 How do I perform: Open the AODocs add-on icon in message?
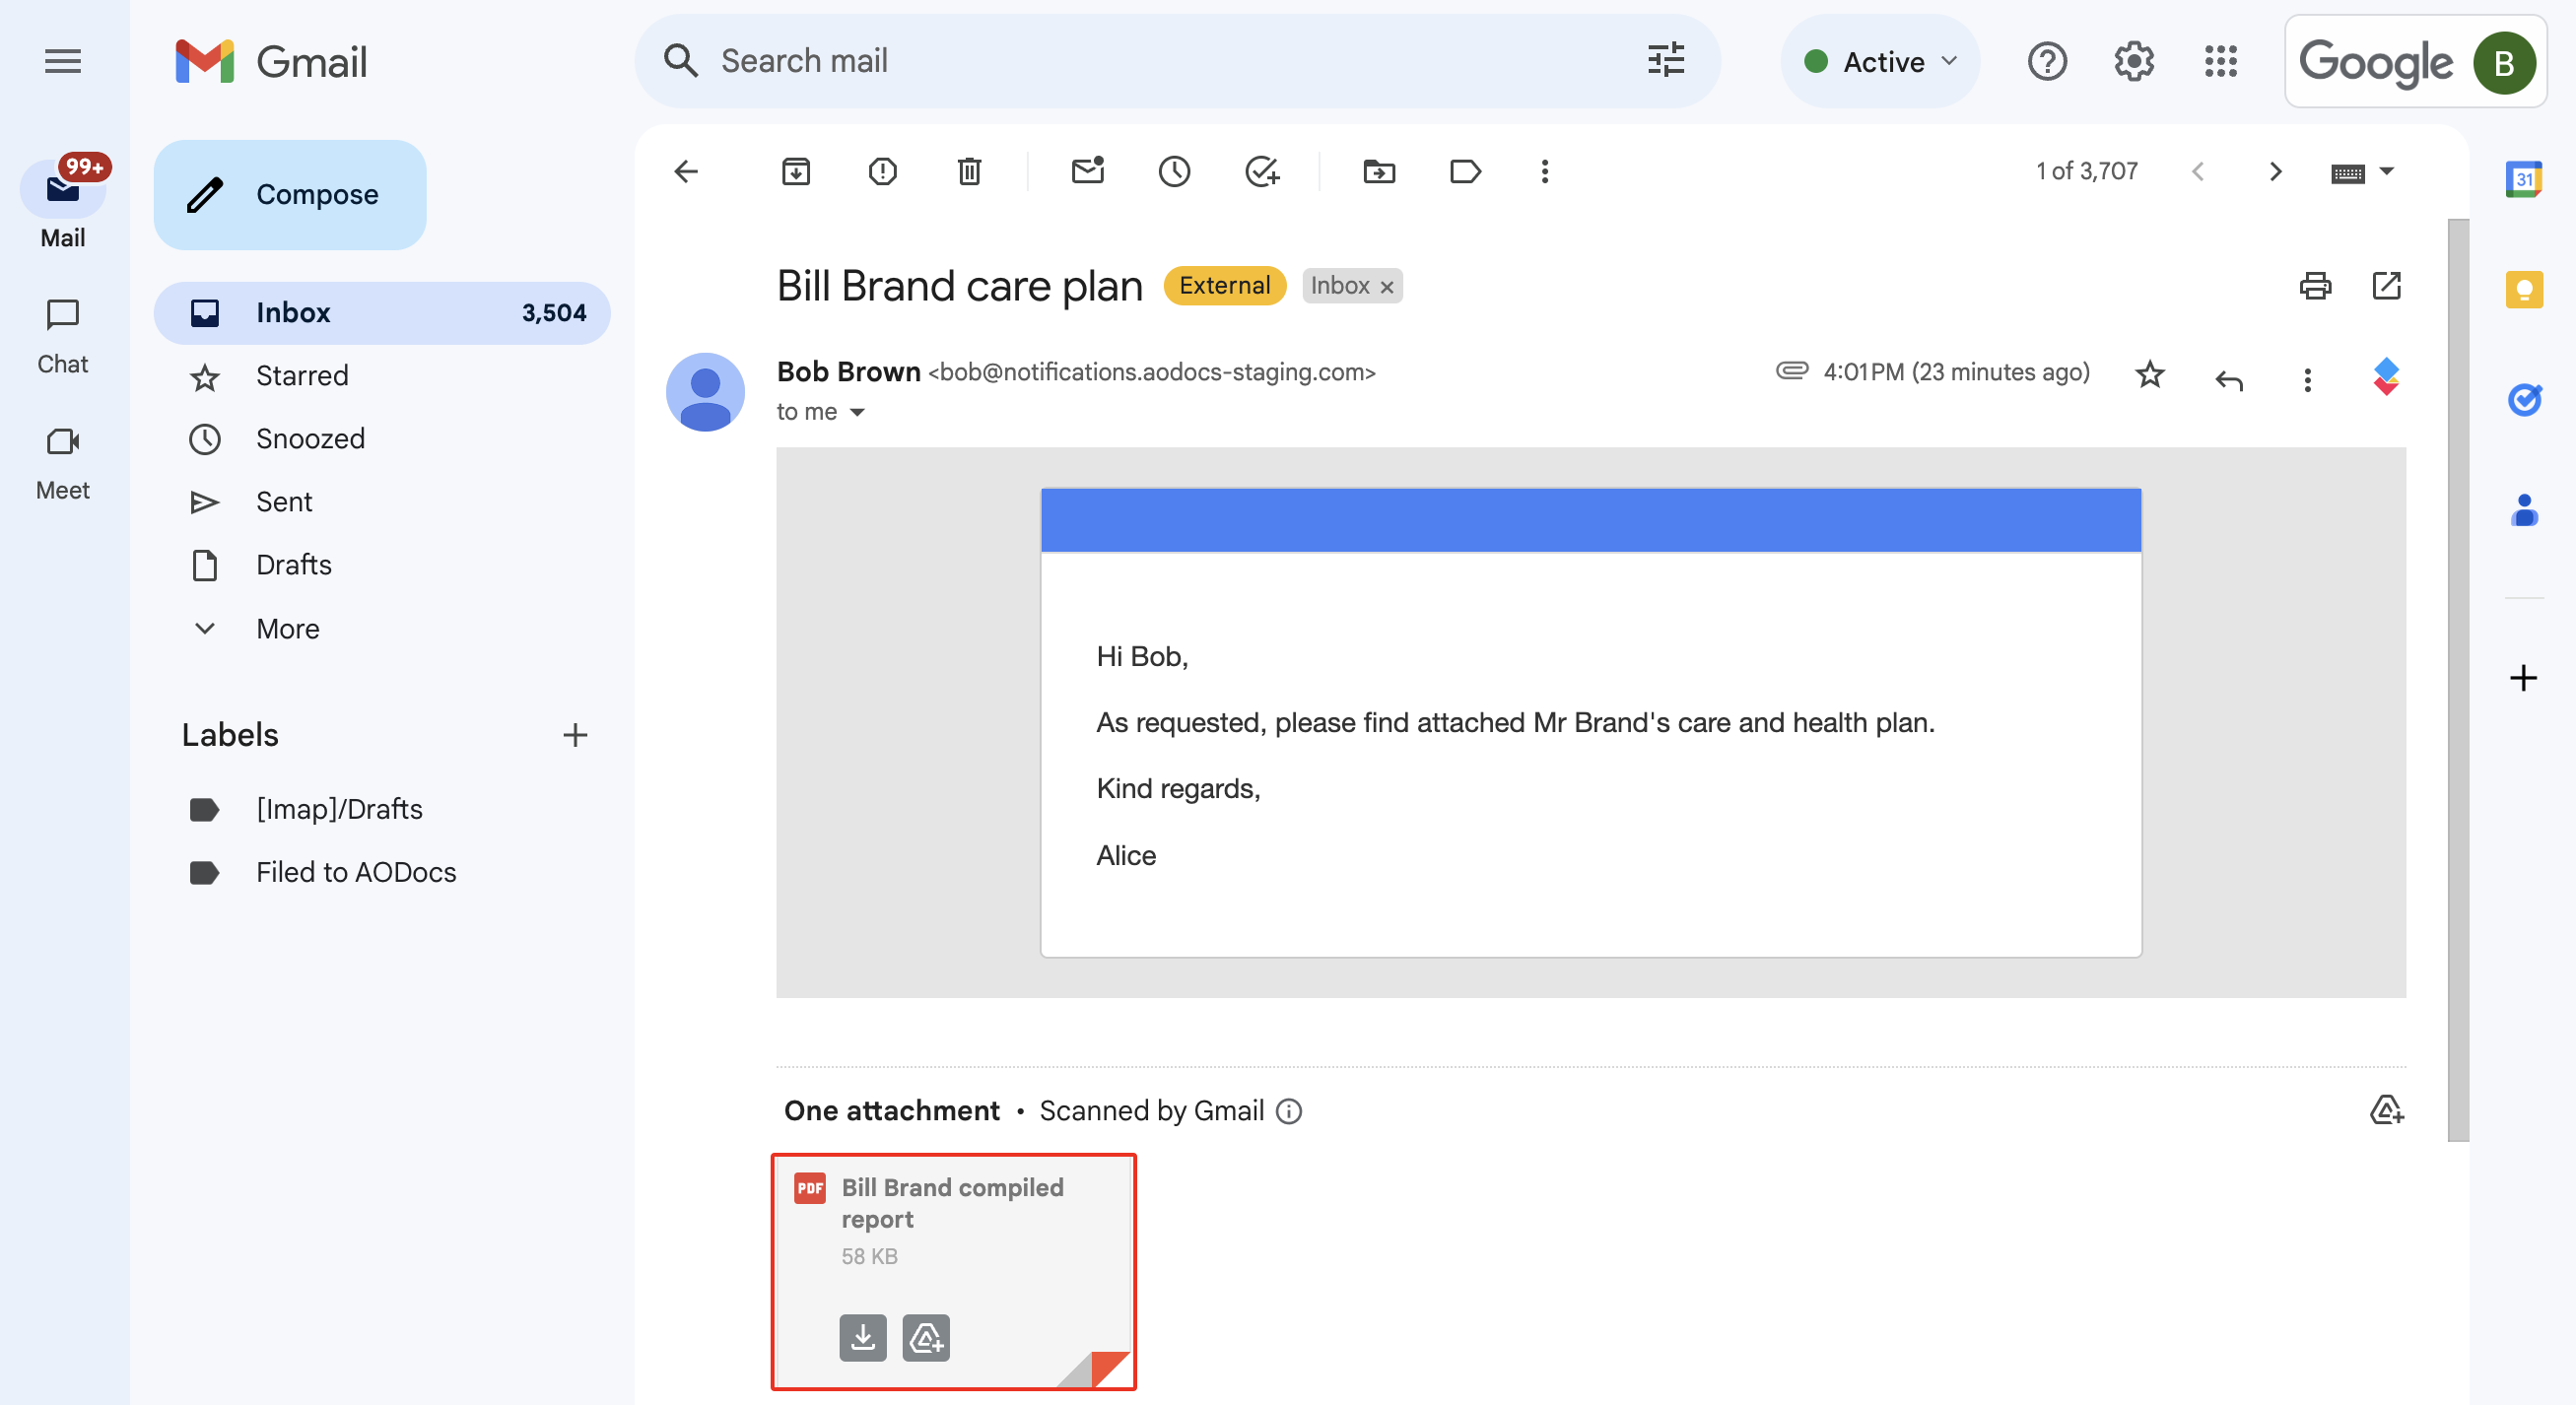point(2386,377)
